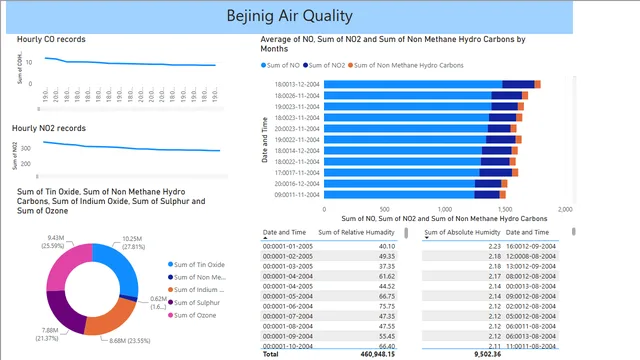
Task: Click the 20:0016-12-2004 bar
Action: 416,184
